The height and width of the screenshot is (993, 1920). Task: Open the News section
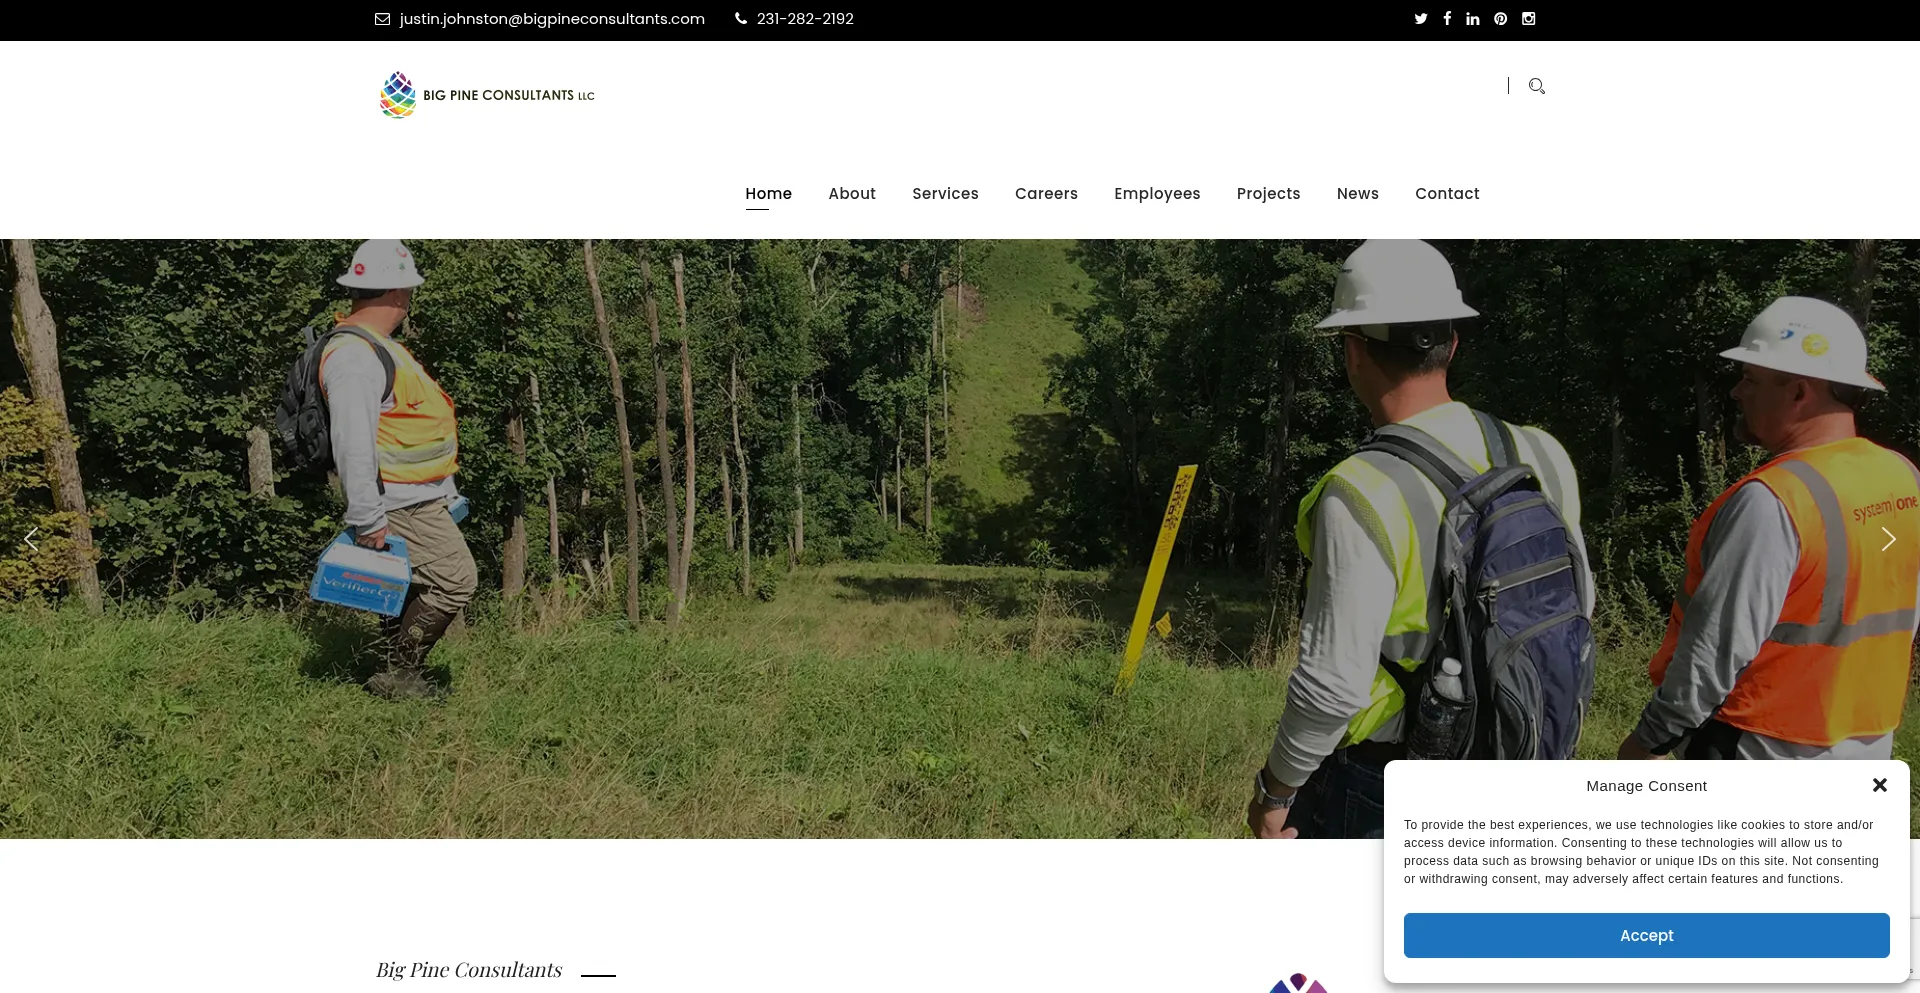point(1357,194)
